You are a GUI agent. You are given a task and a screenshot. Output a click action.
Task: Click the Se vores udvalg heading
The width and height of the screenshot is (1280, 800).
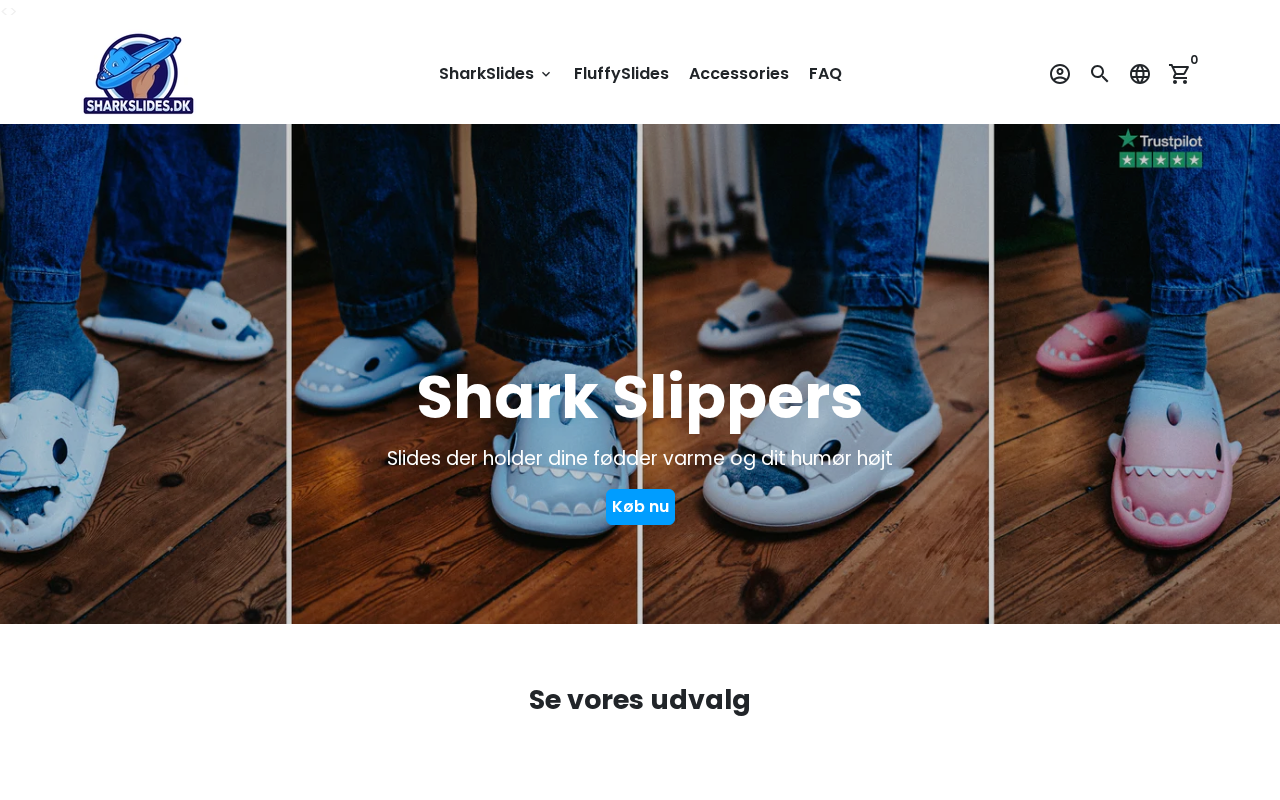[x=640, y=700]
